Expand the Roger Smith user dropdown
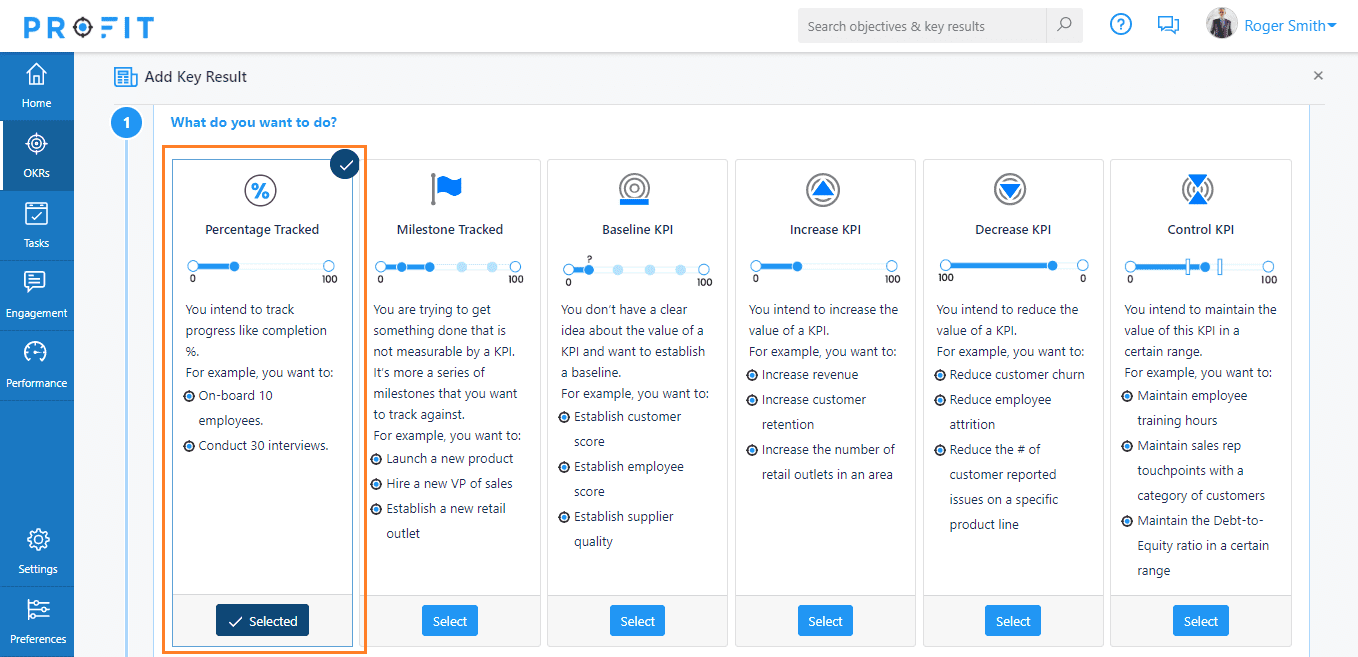This screenshot has height=657, width=1358. pos(1290,26)
